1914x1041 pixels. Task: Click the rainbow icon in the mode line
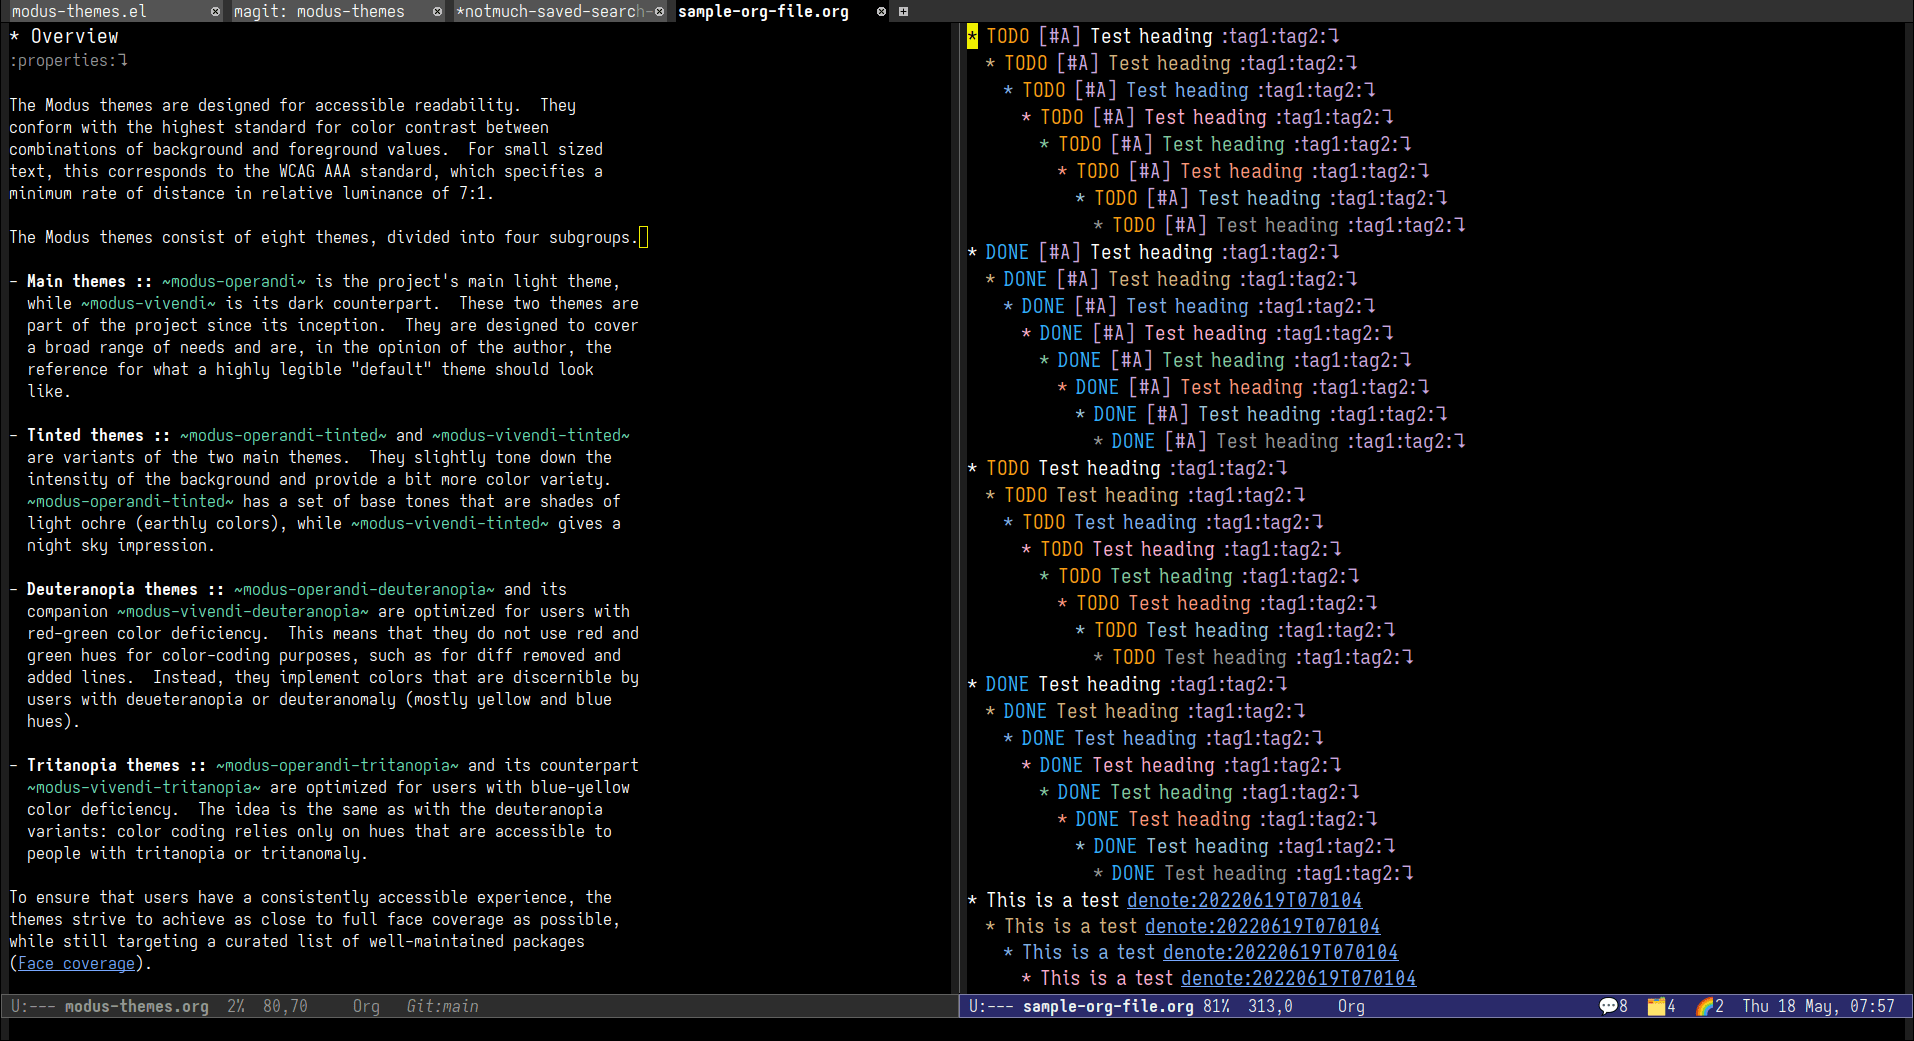tap(1704, 1006)
